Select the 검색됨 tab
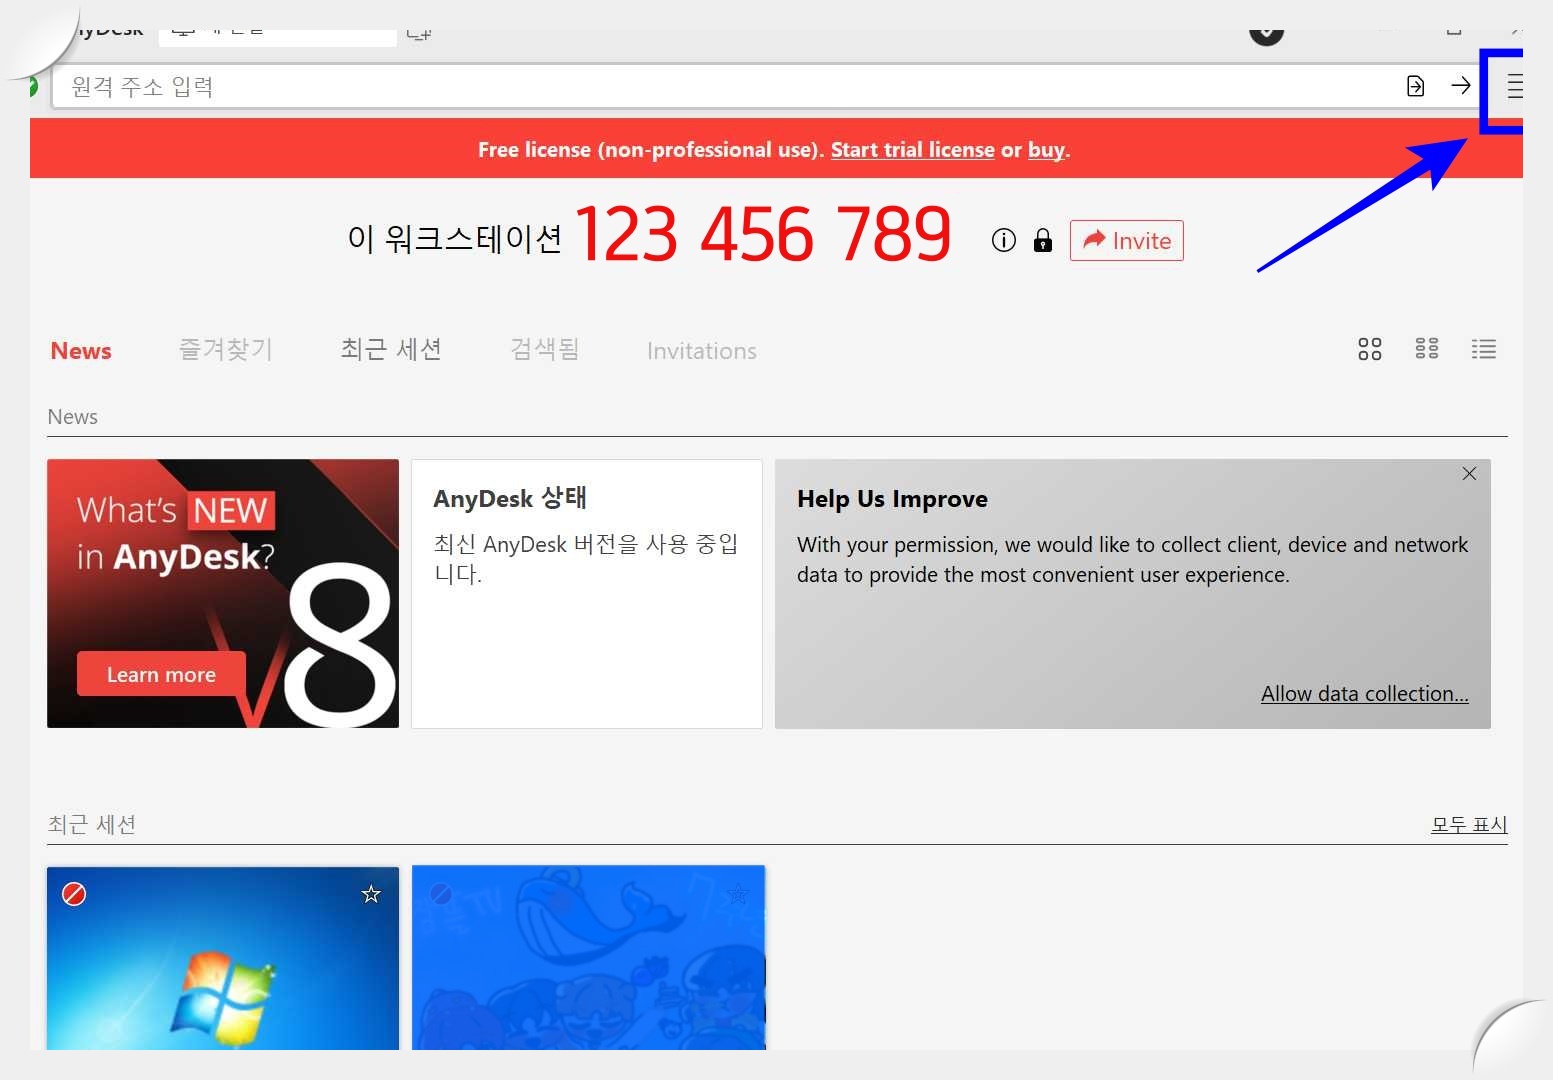Screen dimensions: 1553x1080 [543, 349]
